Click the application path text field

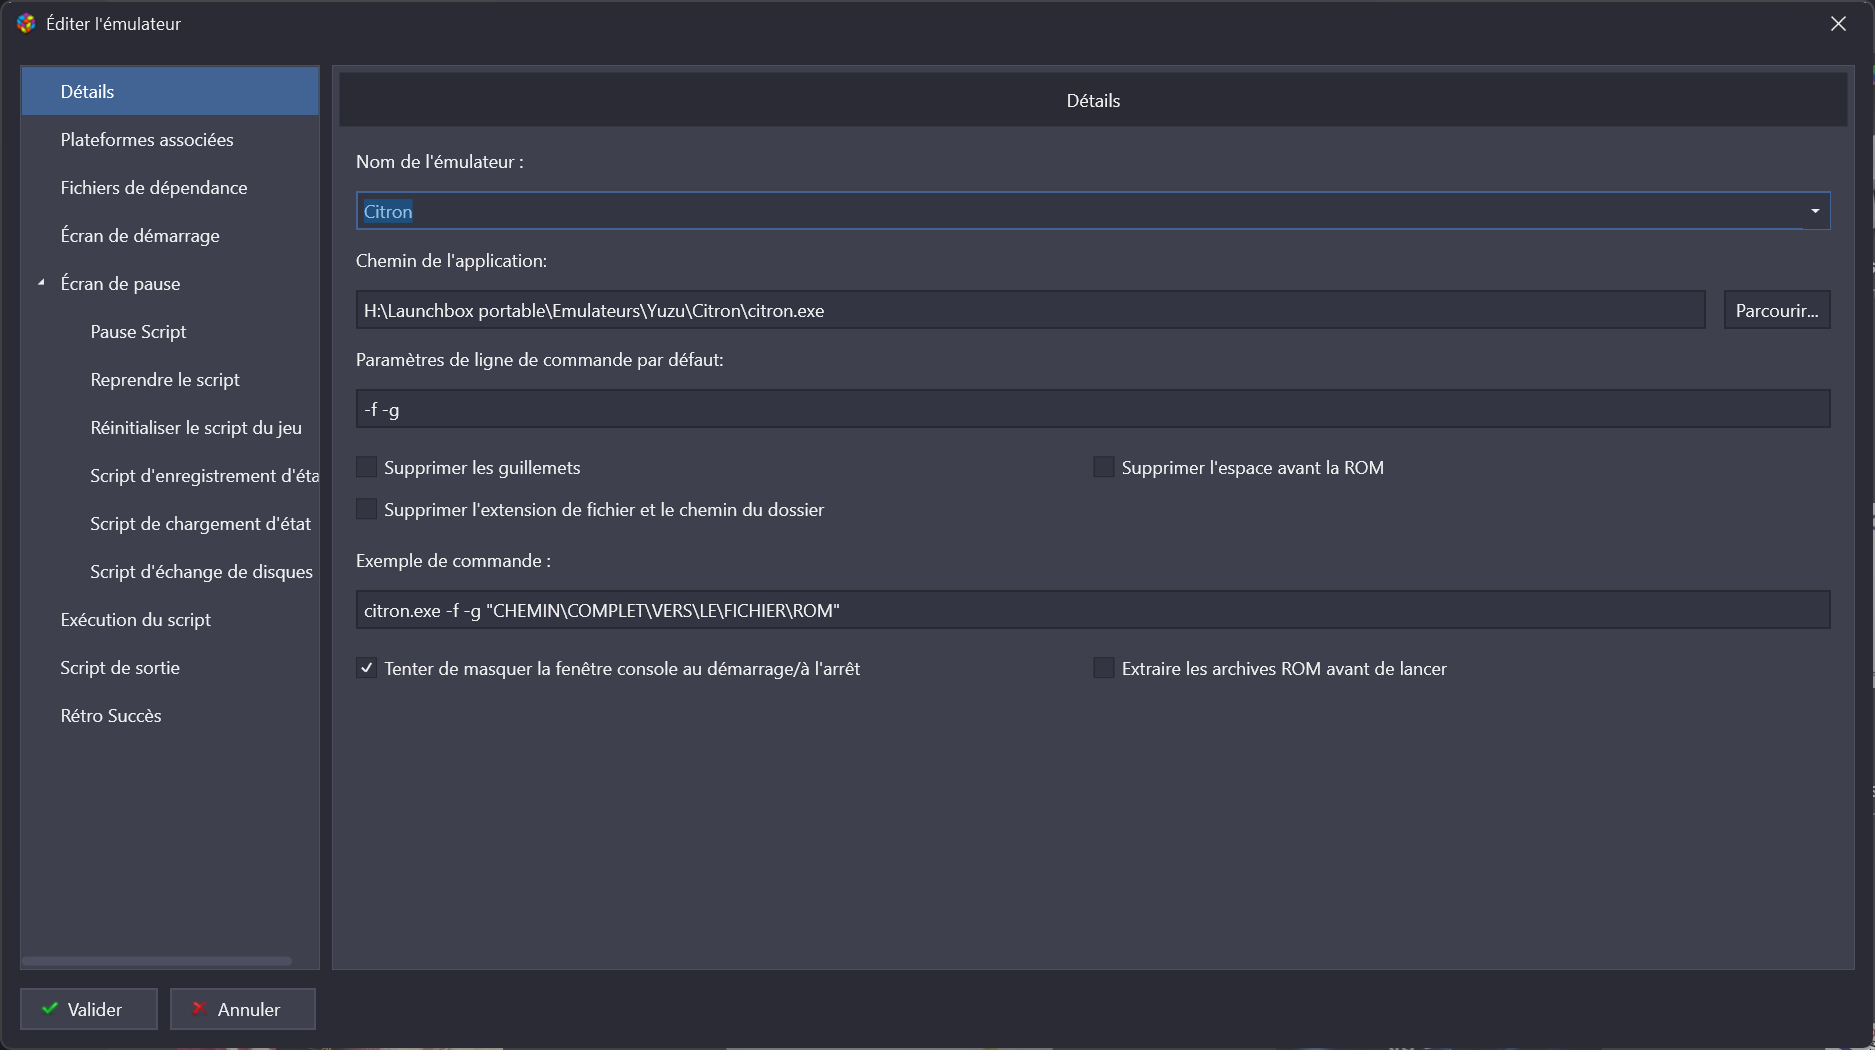pyautogui.click(x=1030, y=310)
